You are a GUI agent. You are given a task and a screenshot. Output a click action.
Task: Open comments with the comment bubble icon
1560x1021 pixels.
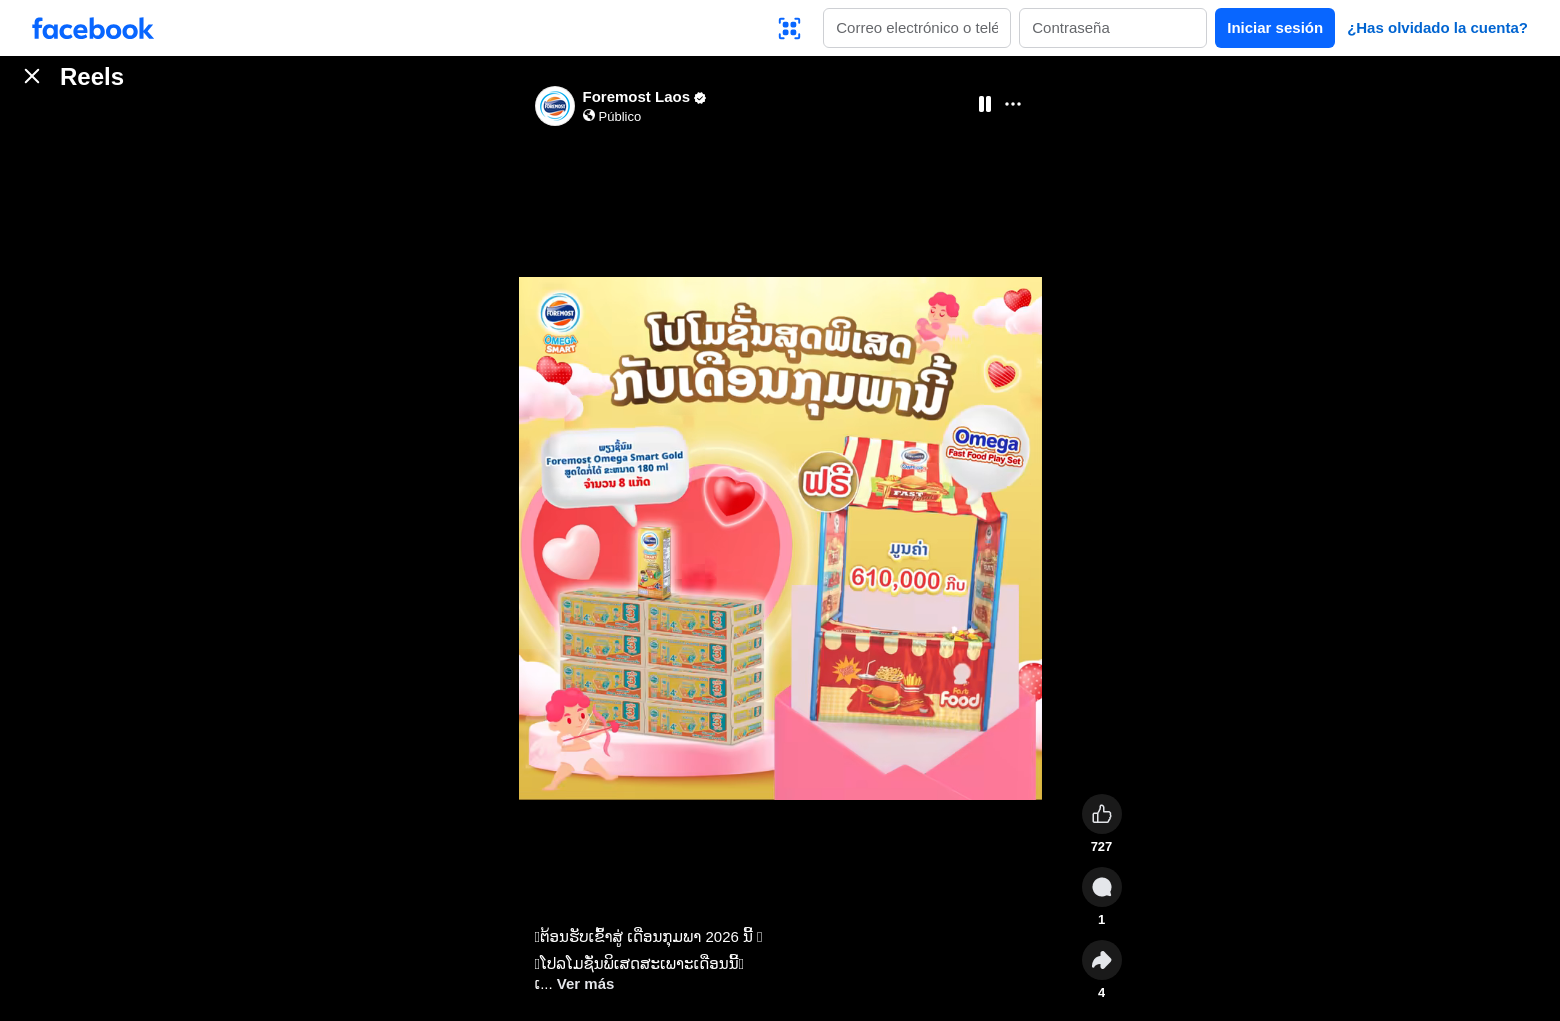coord(1102,887)
